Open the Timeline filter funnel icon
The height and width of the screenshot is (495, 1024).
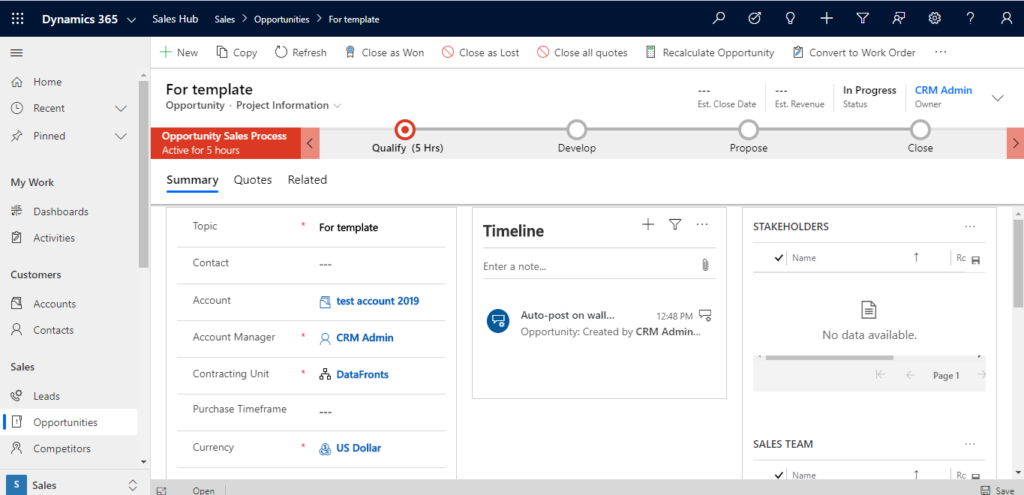[x=675, y=225]
